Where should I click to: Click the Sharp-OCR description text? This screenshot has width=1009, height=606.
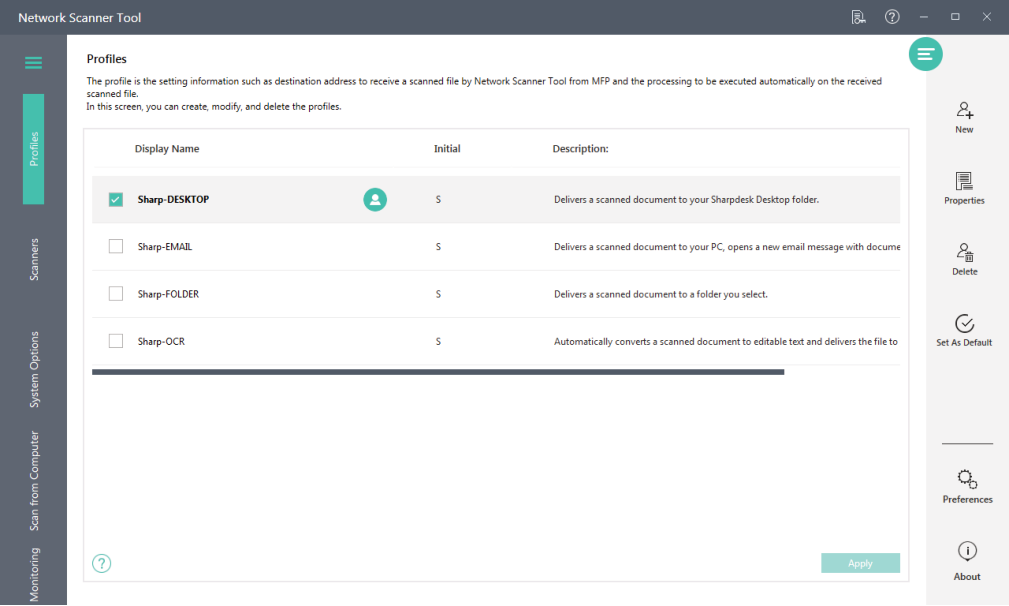pos(726,342)
